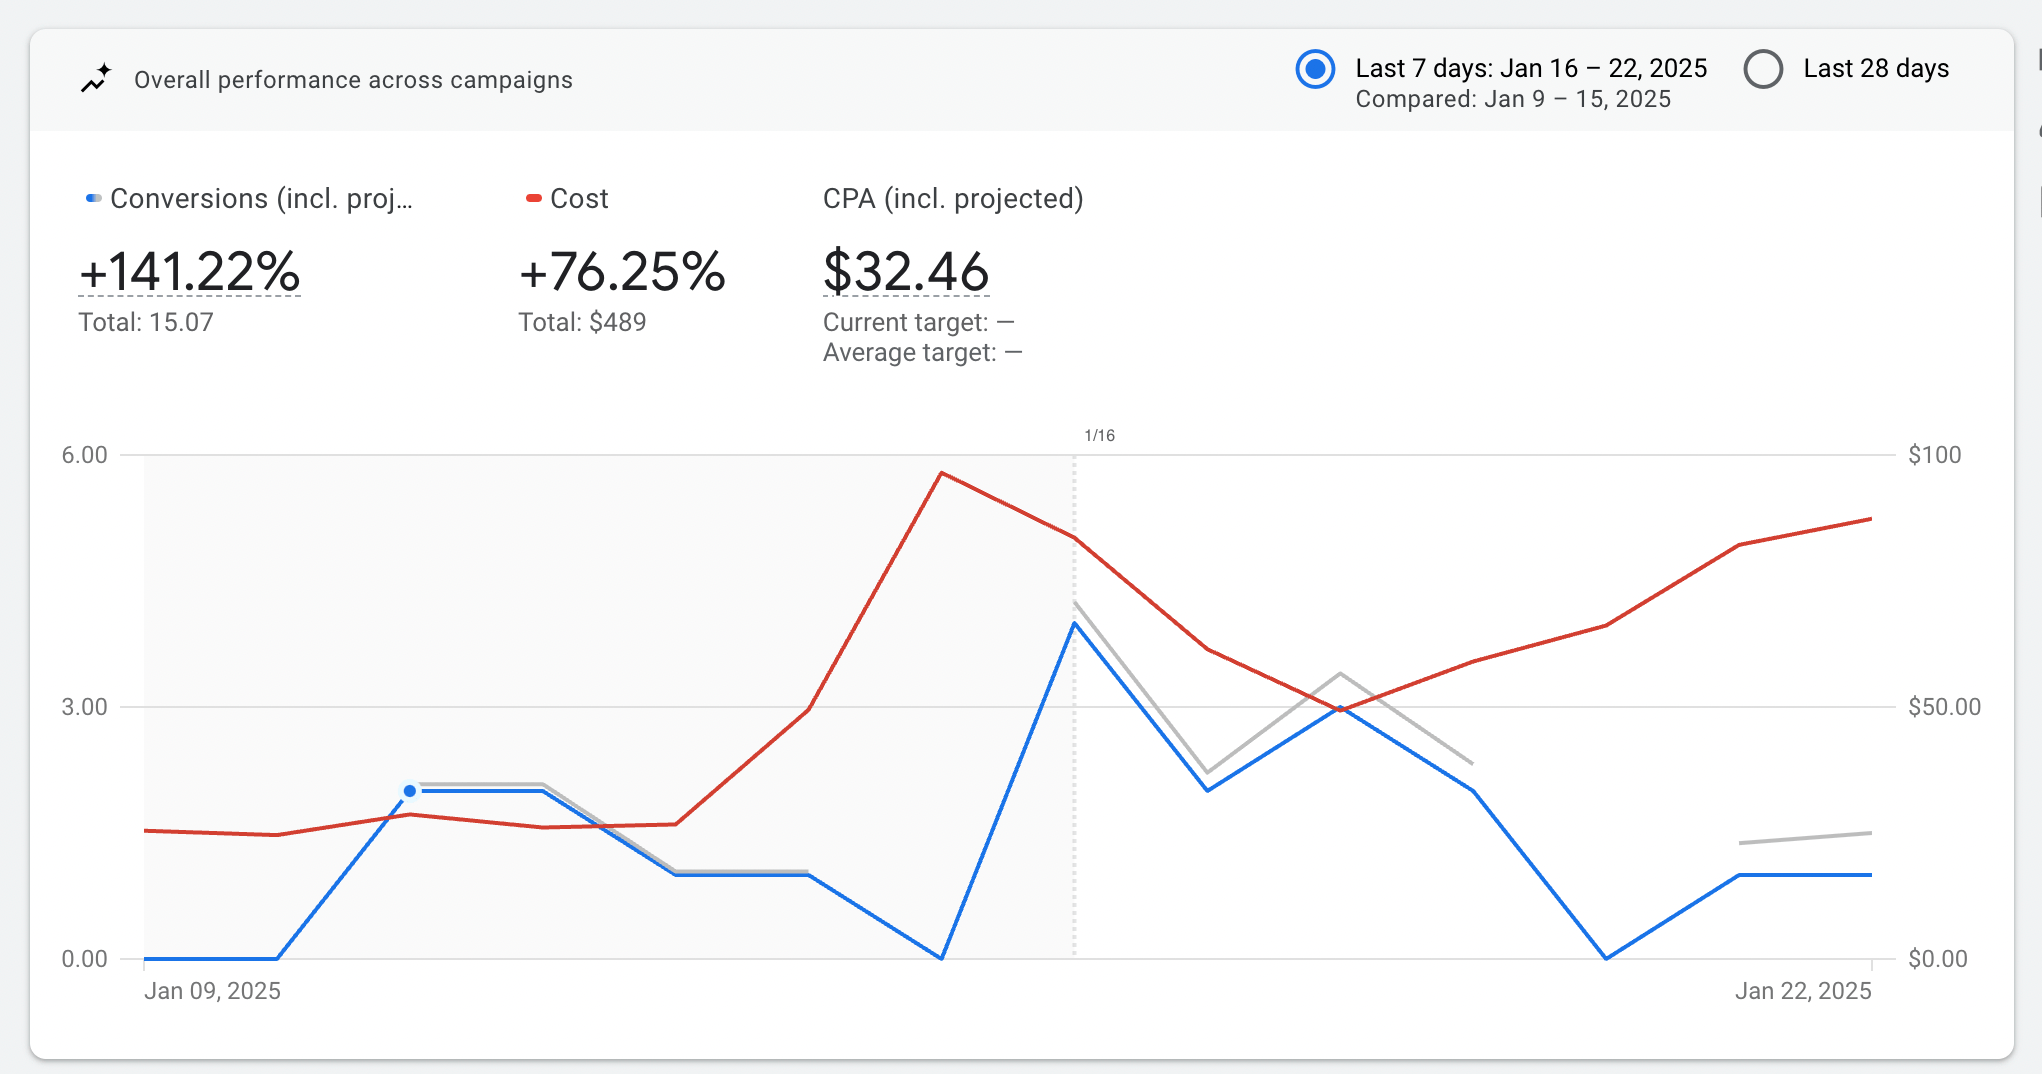Viewport: 2042px width, 1074px height.
Task: Click the performance sparkle trend icon
Action: coord(96,79)
